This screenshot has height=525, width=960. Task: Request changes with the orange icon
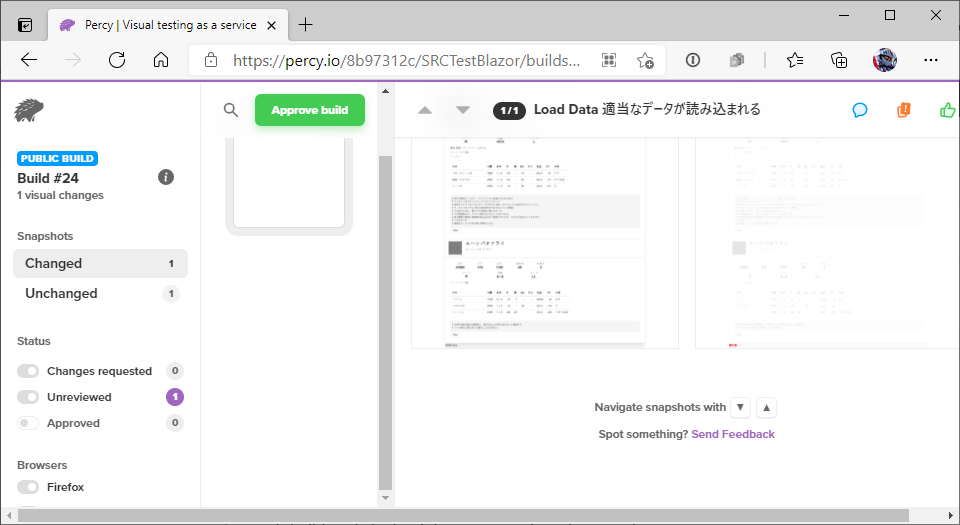coord(904,110)
